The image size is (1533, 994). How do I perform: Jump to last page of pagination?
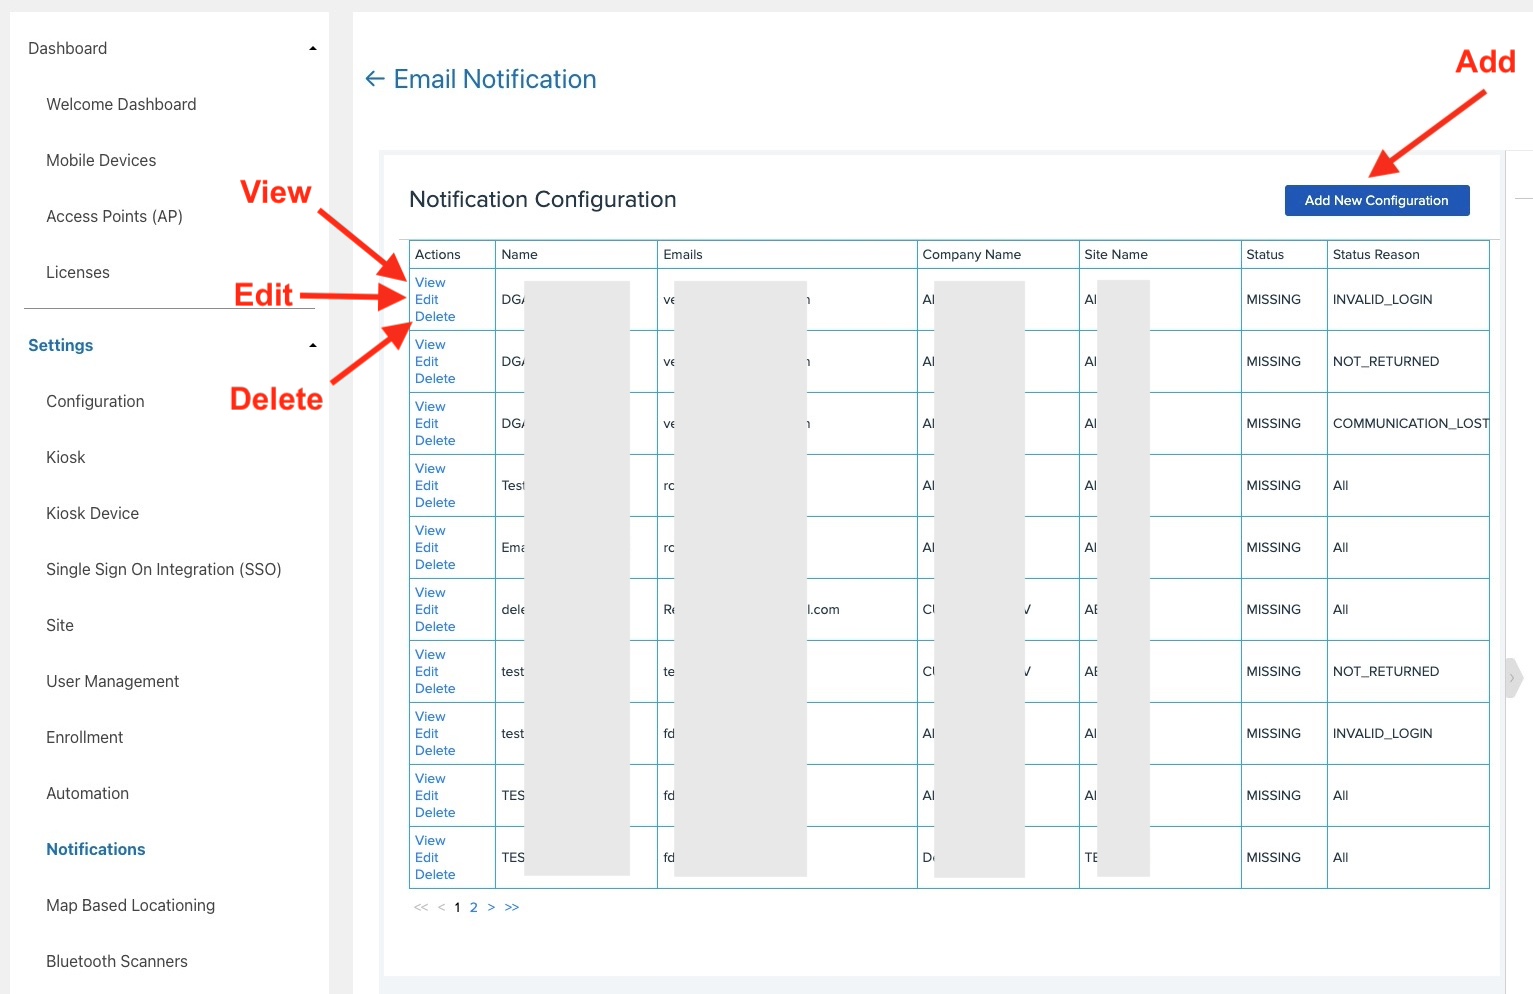[x=512, y=908]
